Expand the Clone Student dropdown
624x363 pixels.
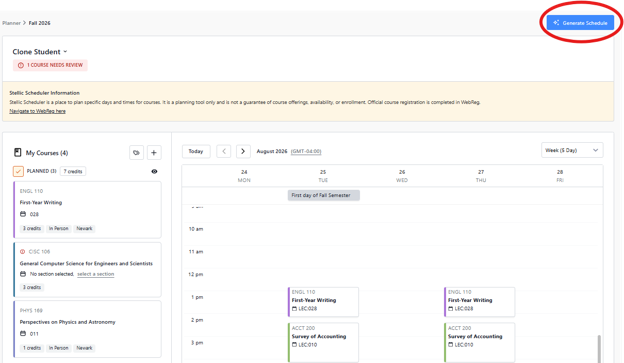(40, 52)
